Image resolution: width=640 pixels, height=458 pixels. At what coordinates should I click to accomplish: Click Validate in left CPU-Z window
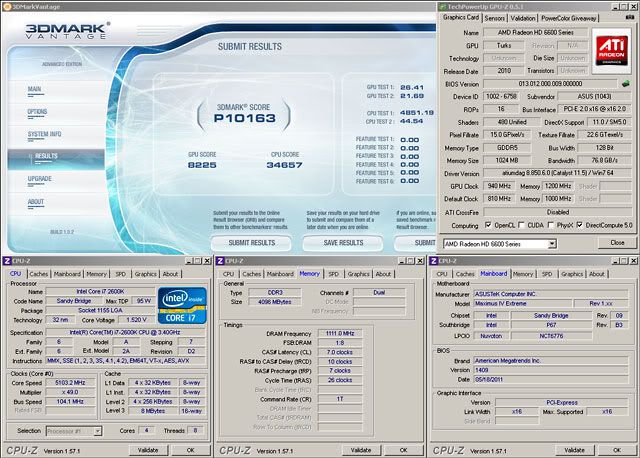click(148, 450)
